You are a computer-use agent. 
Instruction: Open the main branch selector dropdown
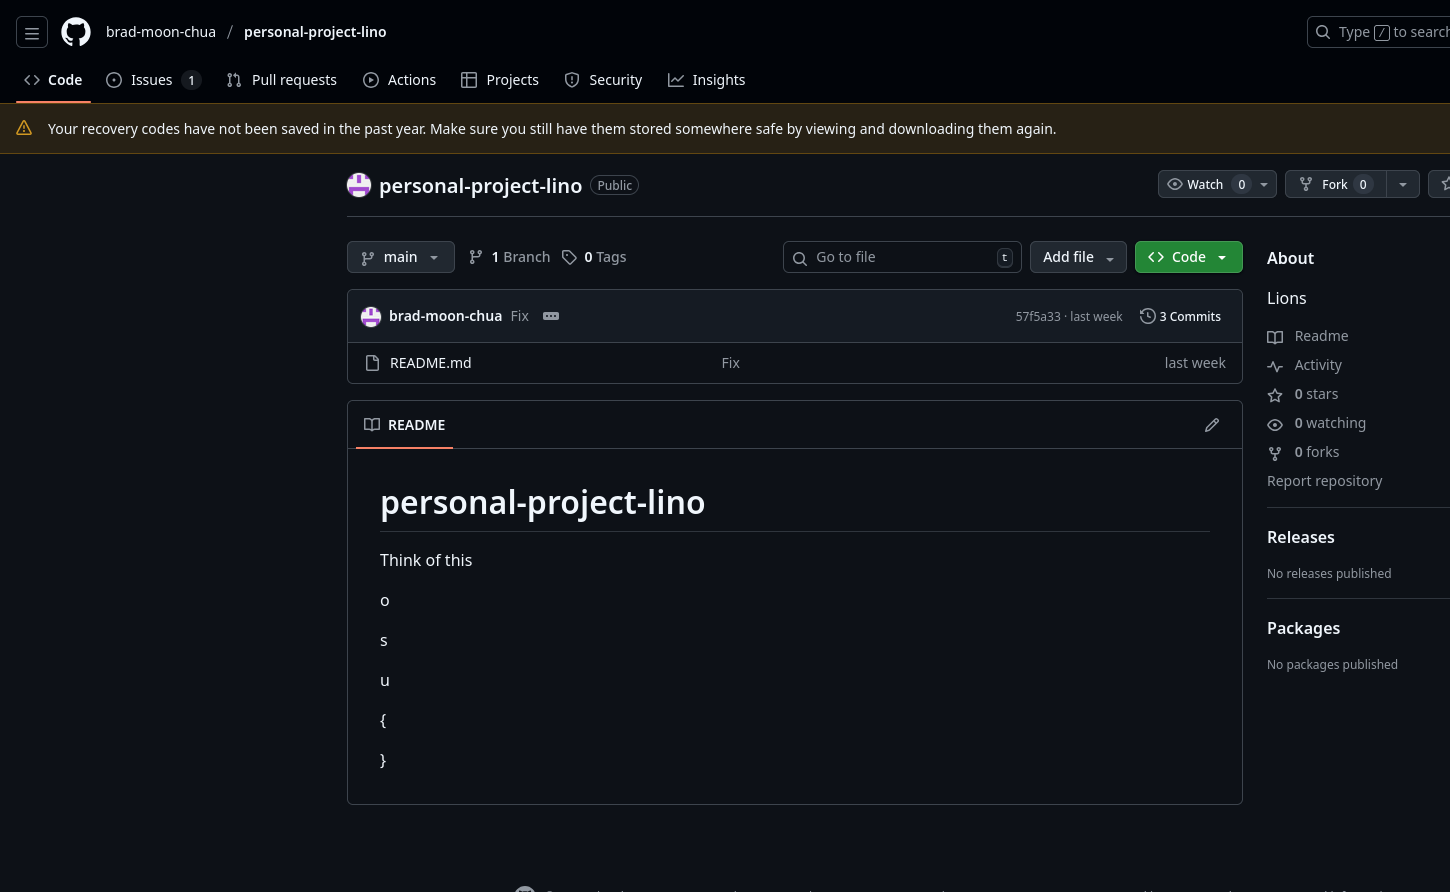[400, 257]
